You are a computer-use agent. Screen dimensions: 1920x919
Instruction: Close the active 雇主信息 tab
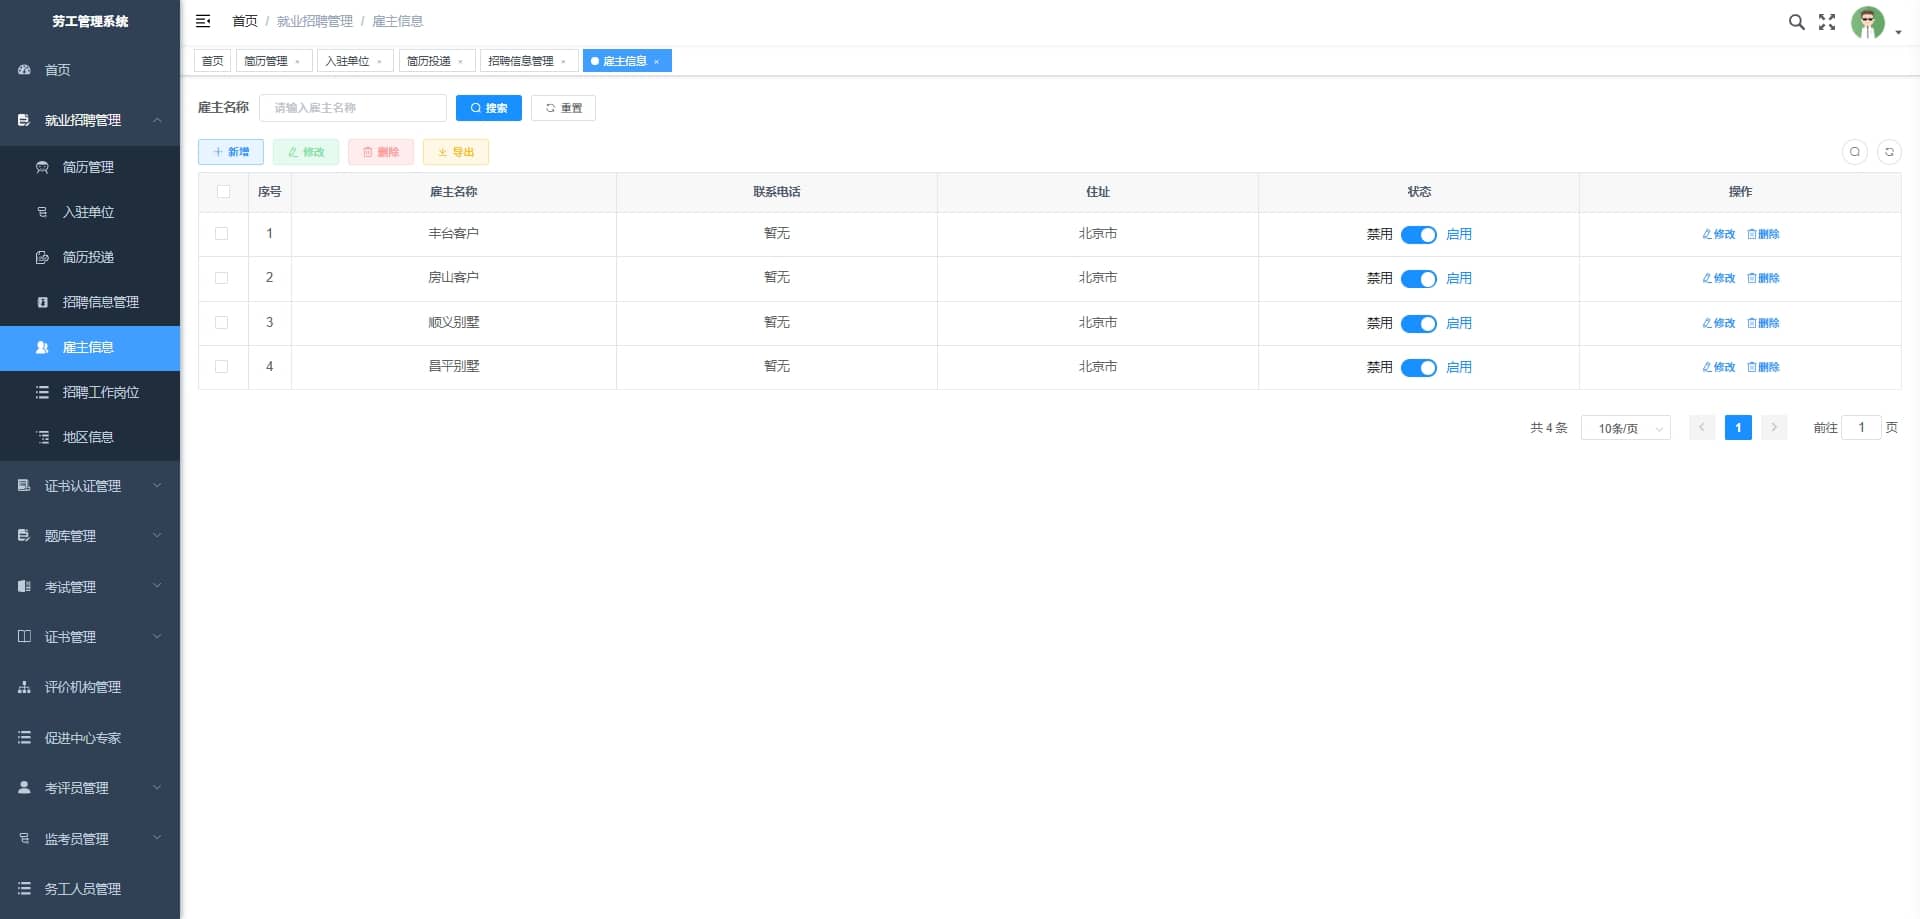tap(656, 62)
